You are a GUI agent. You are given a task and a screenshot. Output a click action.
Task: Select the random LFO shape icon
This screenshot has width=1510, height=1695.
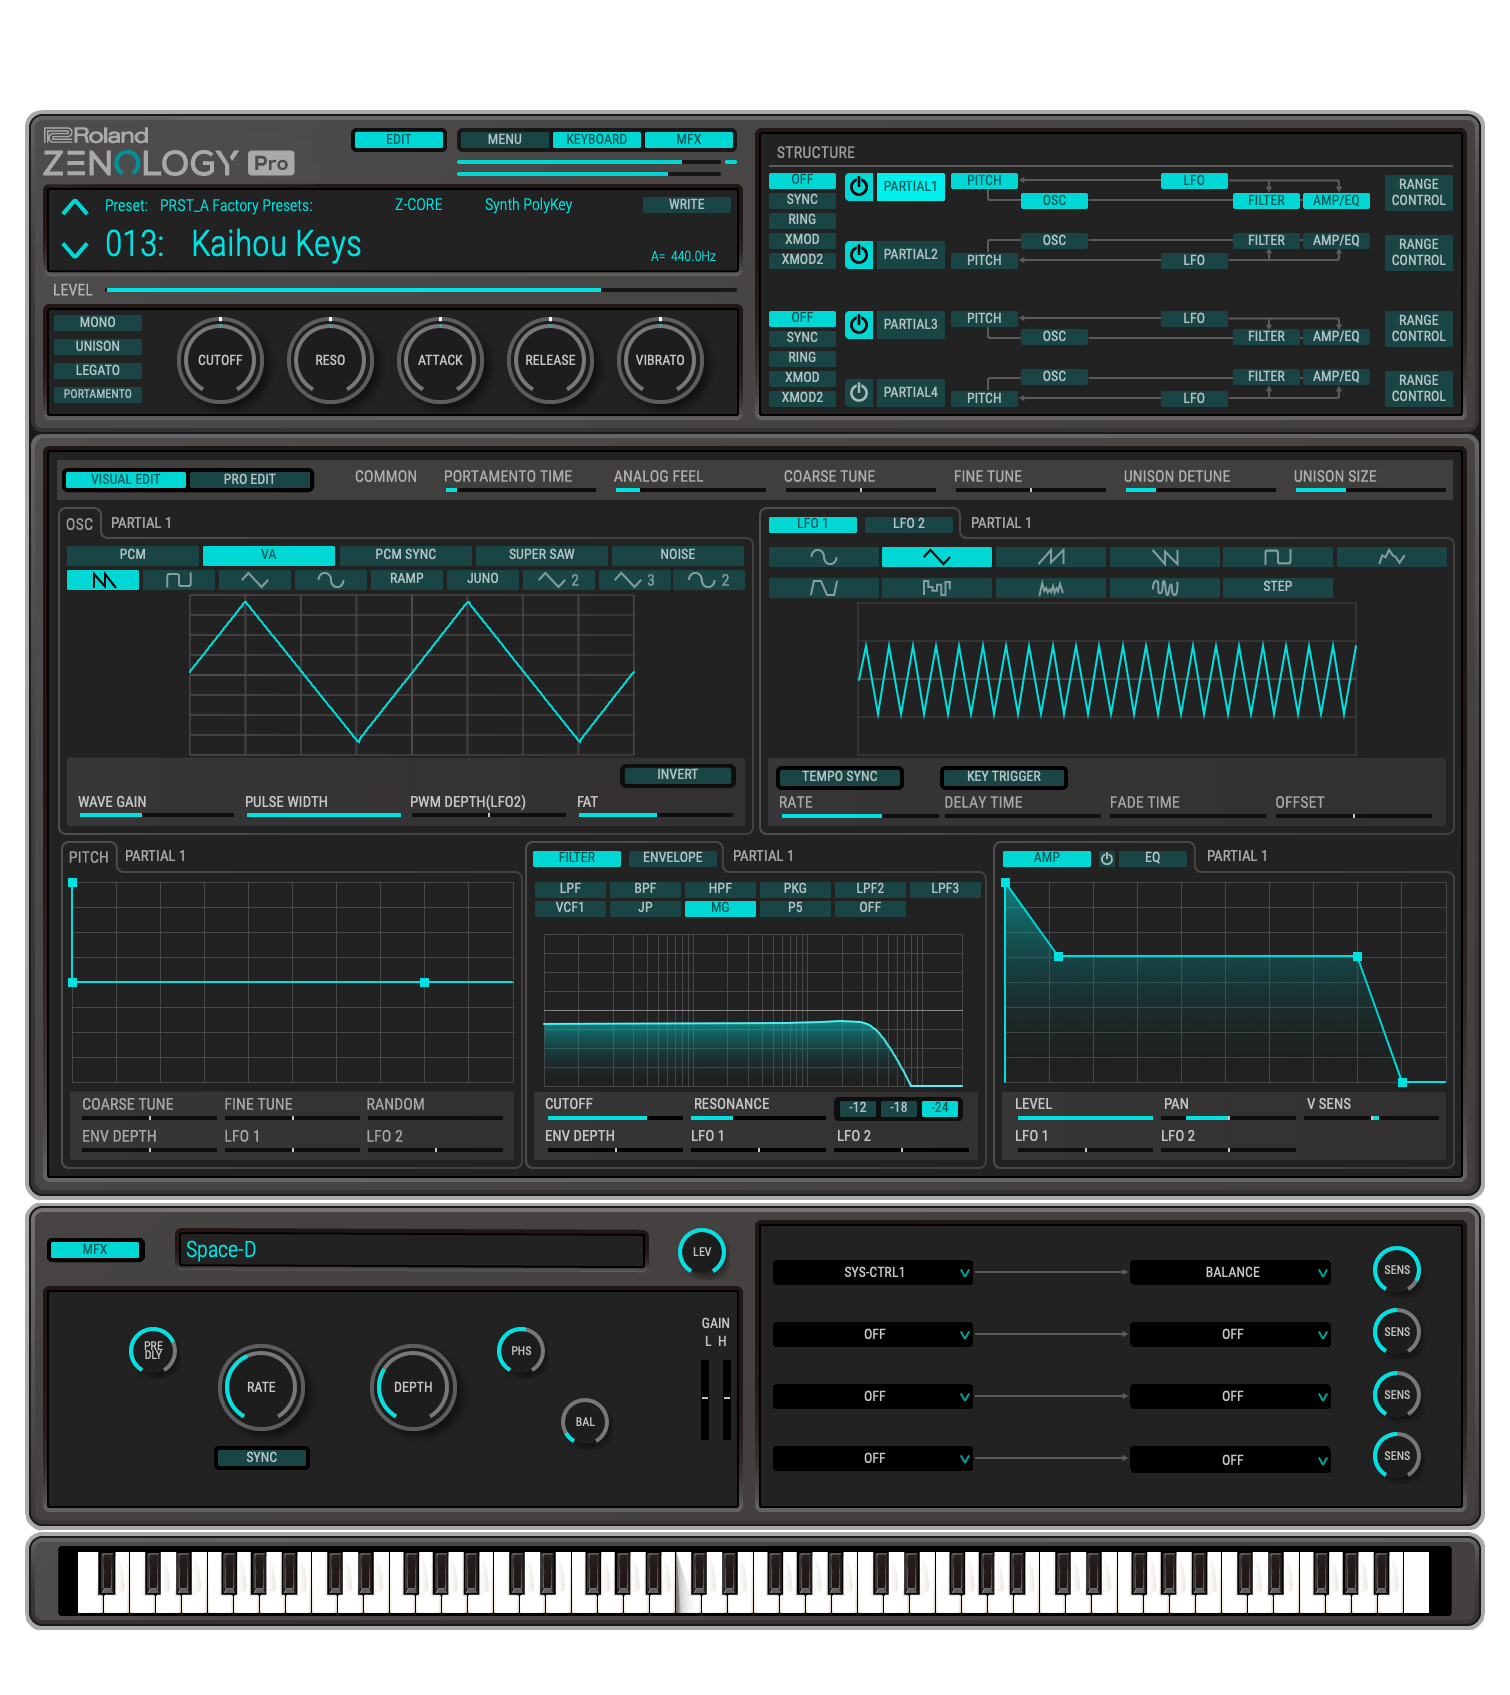coord(1392,557)
